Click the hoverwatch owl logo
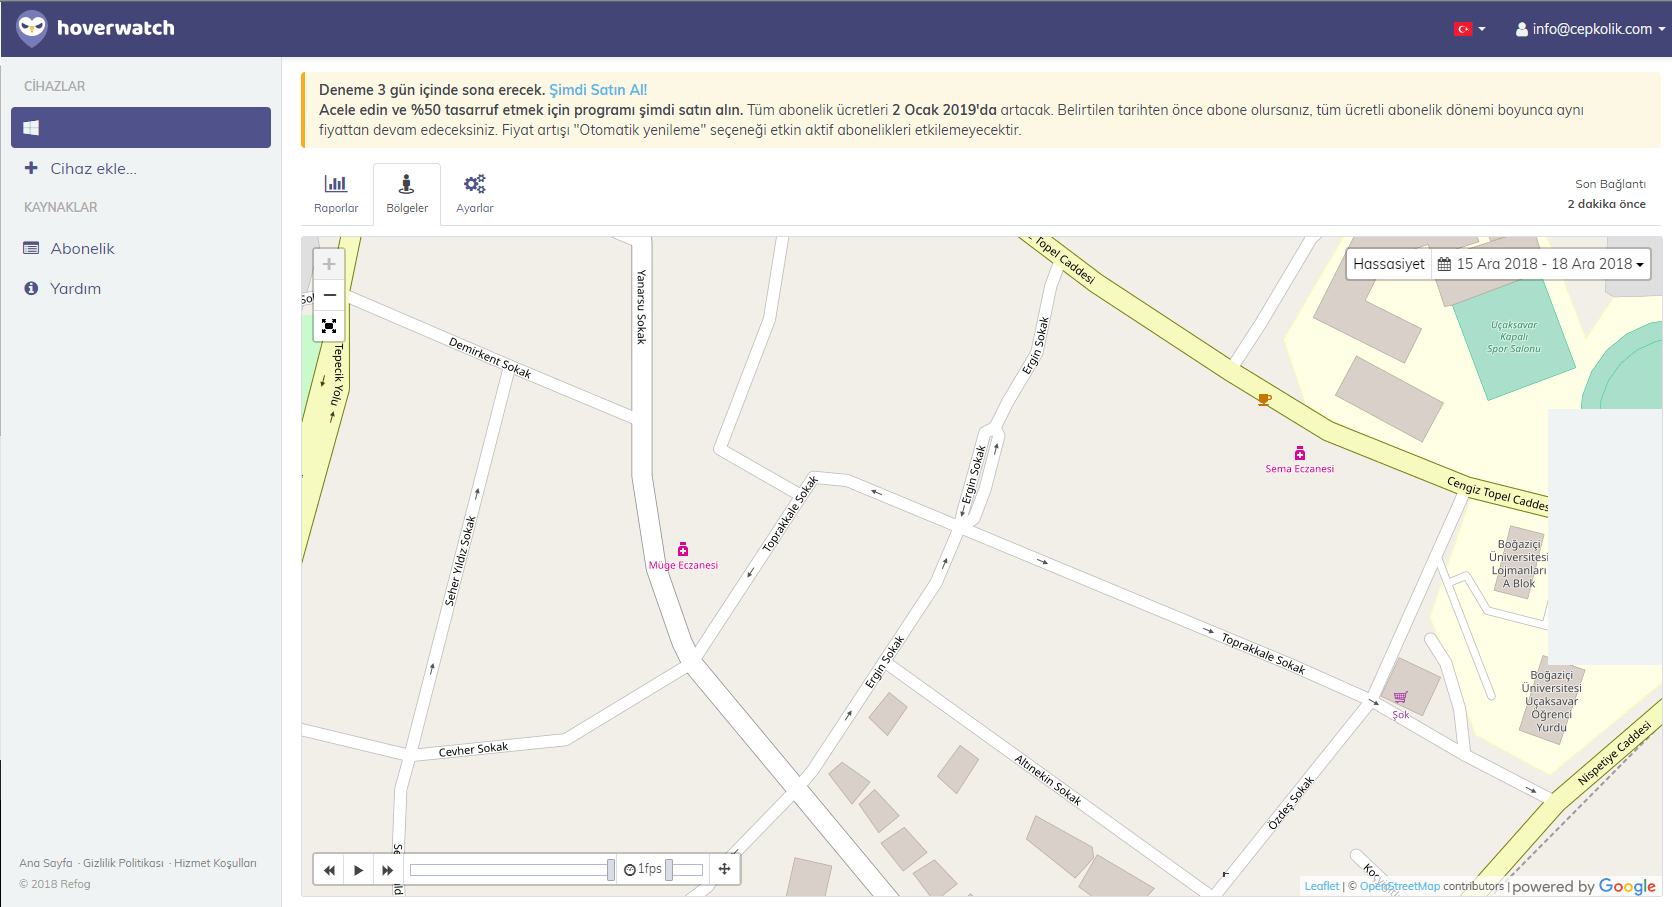 pyautogui.click(x=32, y=29)
